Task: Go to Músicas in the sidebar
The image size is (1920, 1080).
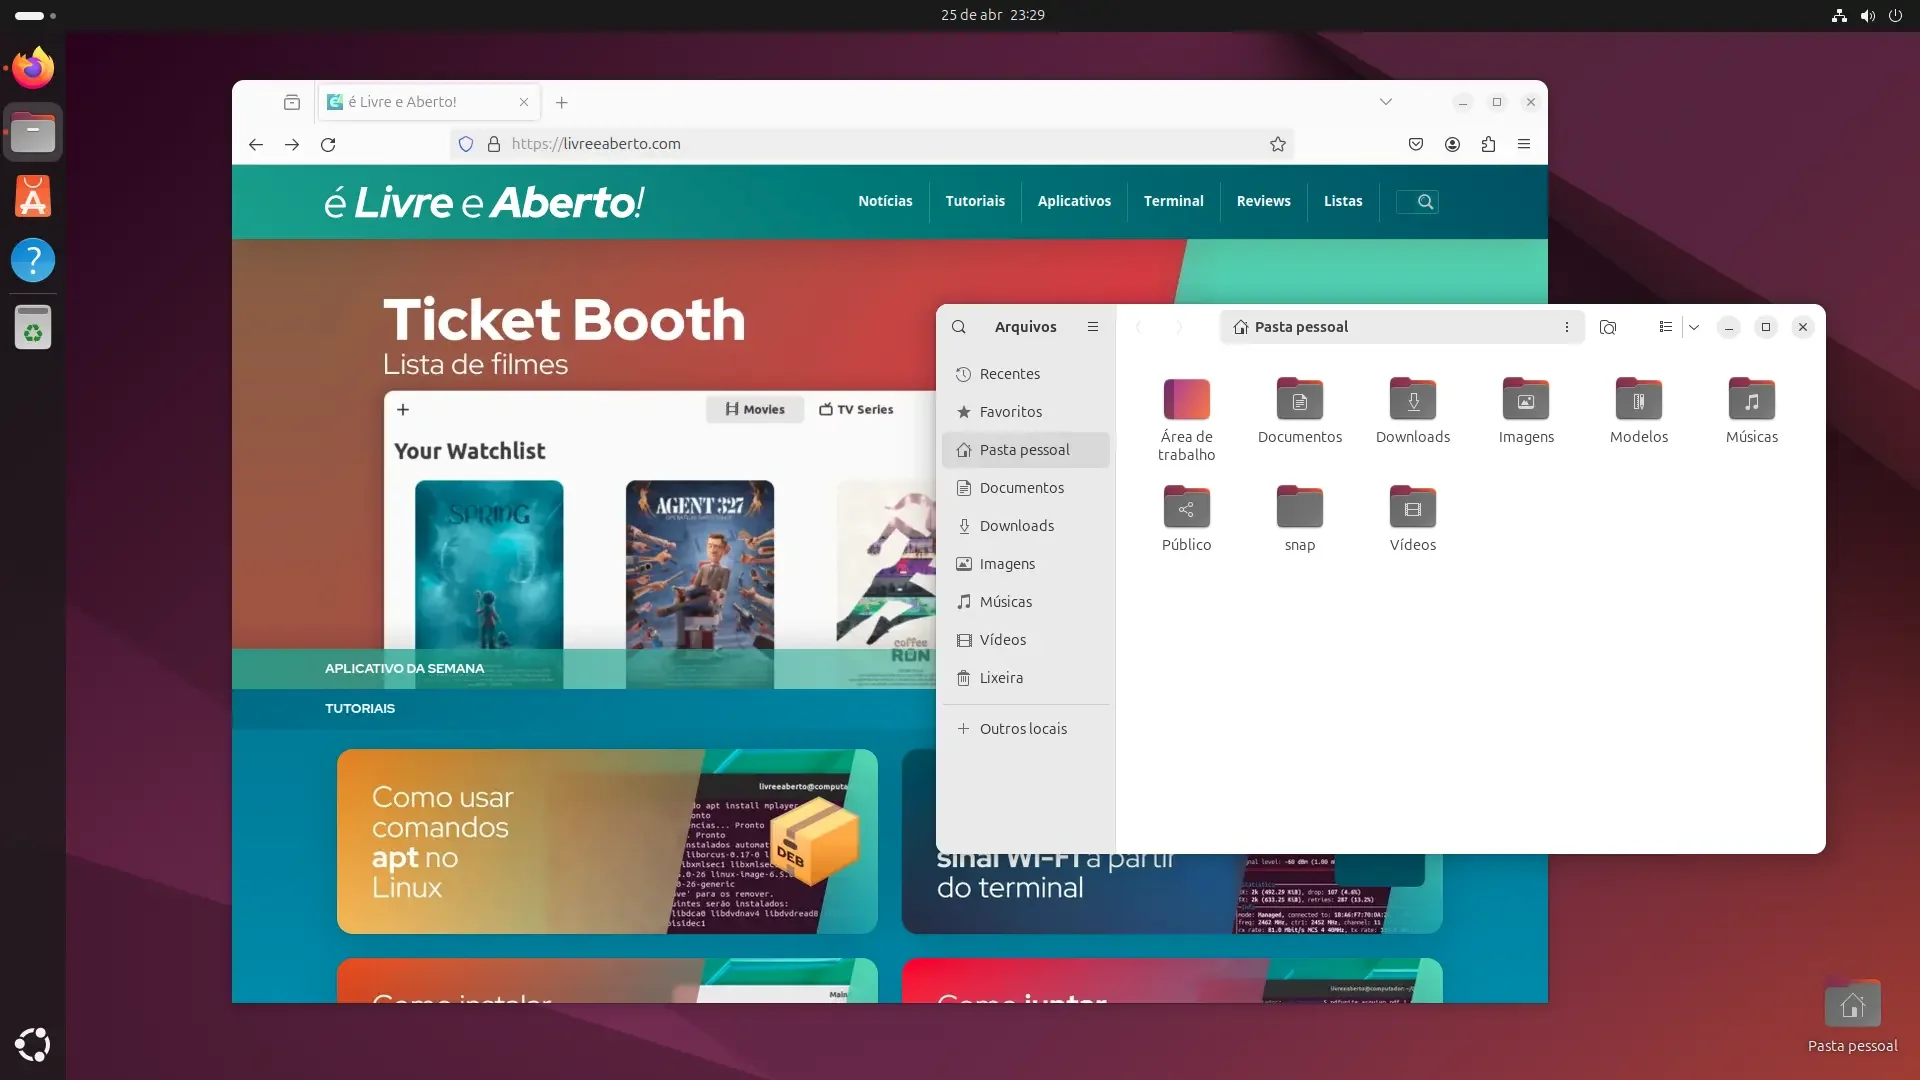Action: (1026, 602)
